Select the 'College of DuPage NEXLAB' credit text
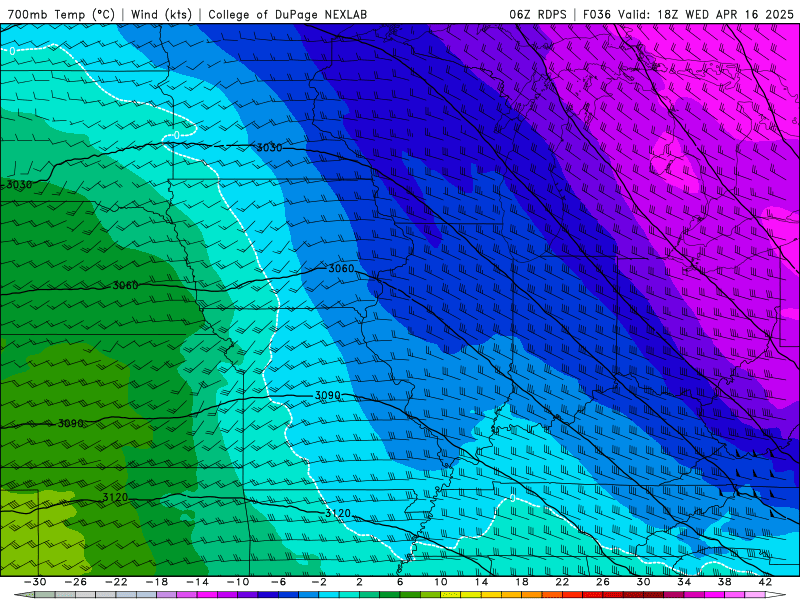 (287, 14)
